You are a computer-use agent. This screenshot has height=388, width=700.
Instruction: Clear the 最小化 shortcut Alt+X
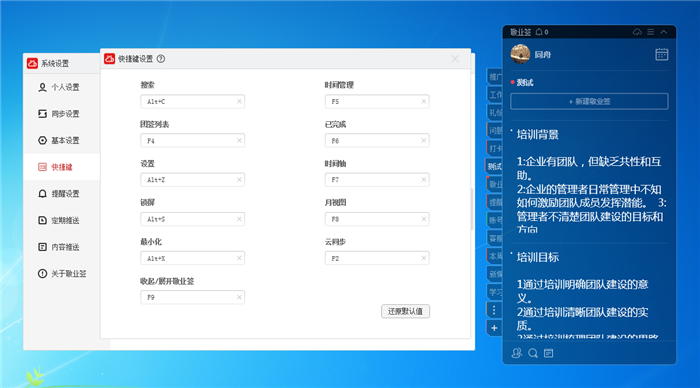(x=239, y=258)
